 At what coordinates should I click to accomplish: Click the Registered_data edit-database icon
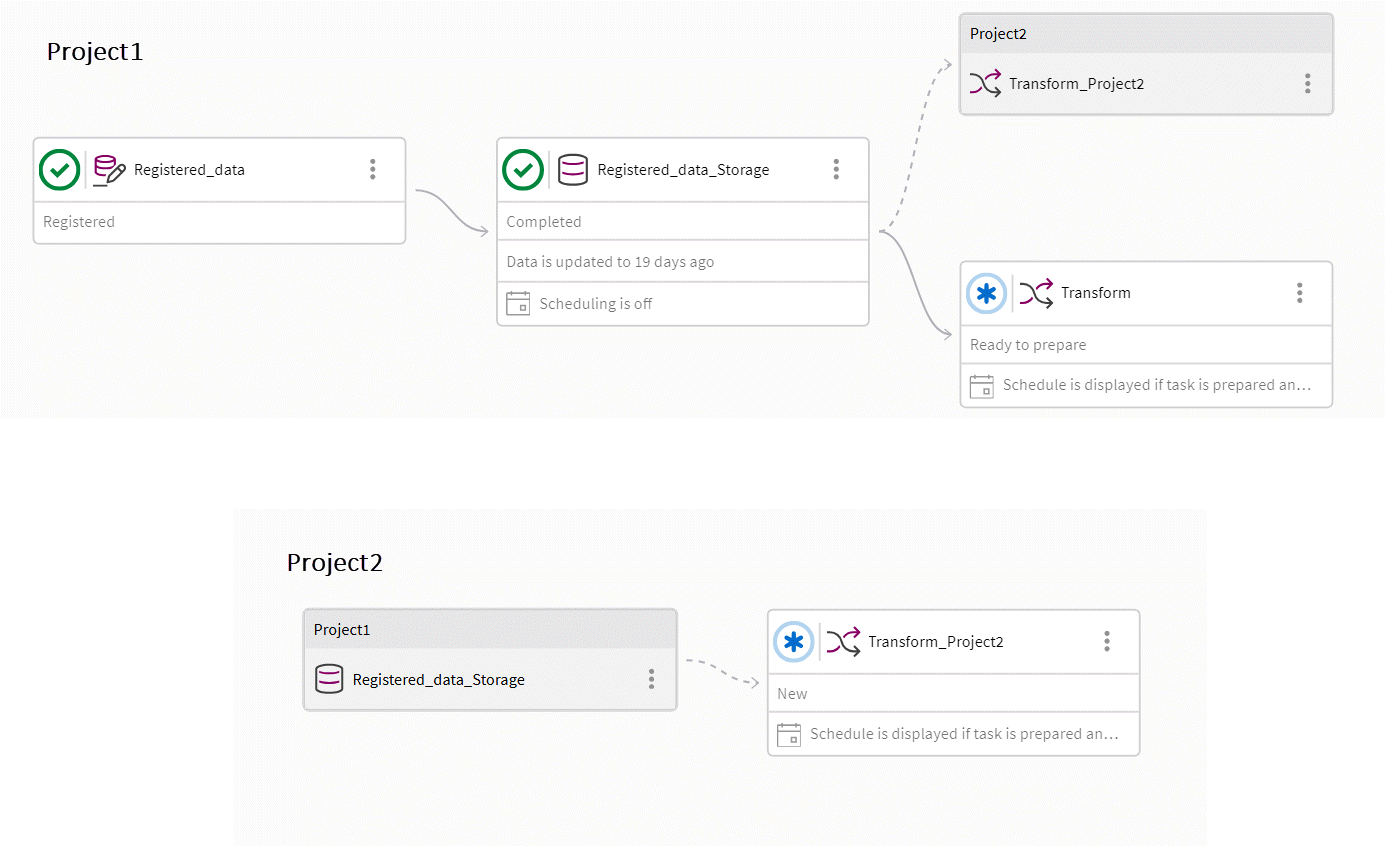click(109, 170)
